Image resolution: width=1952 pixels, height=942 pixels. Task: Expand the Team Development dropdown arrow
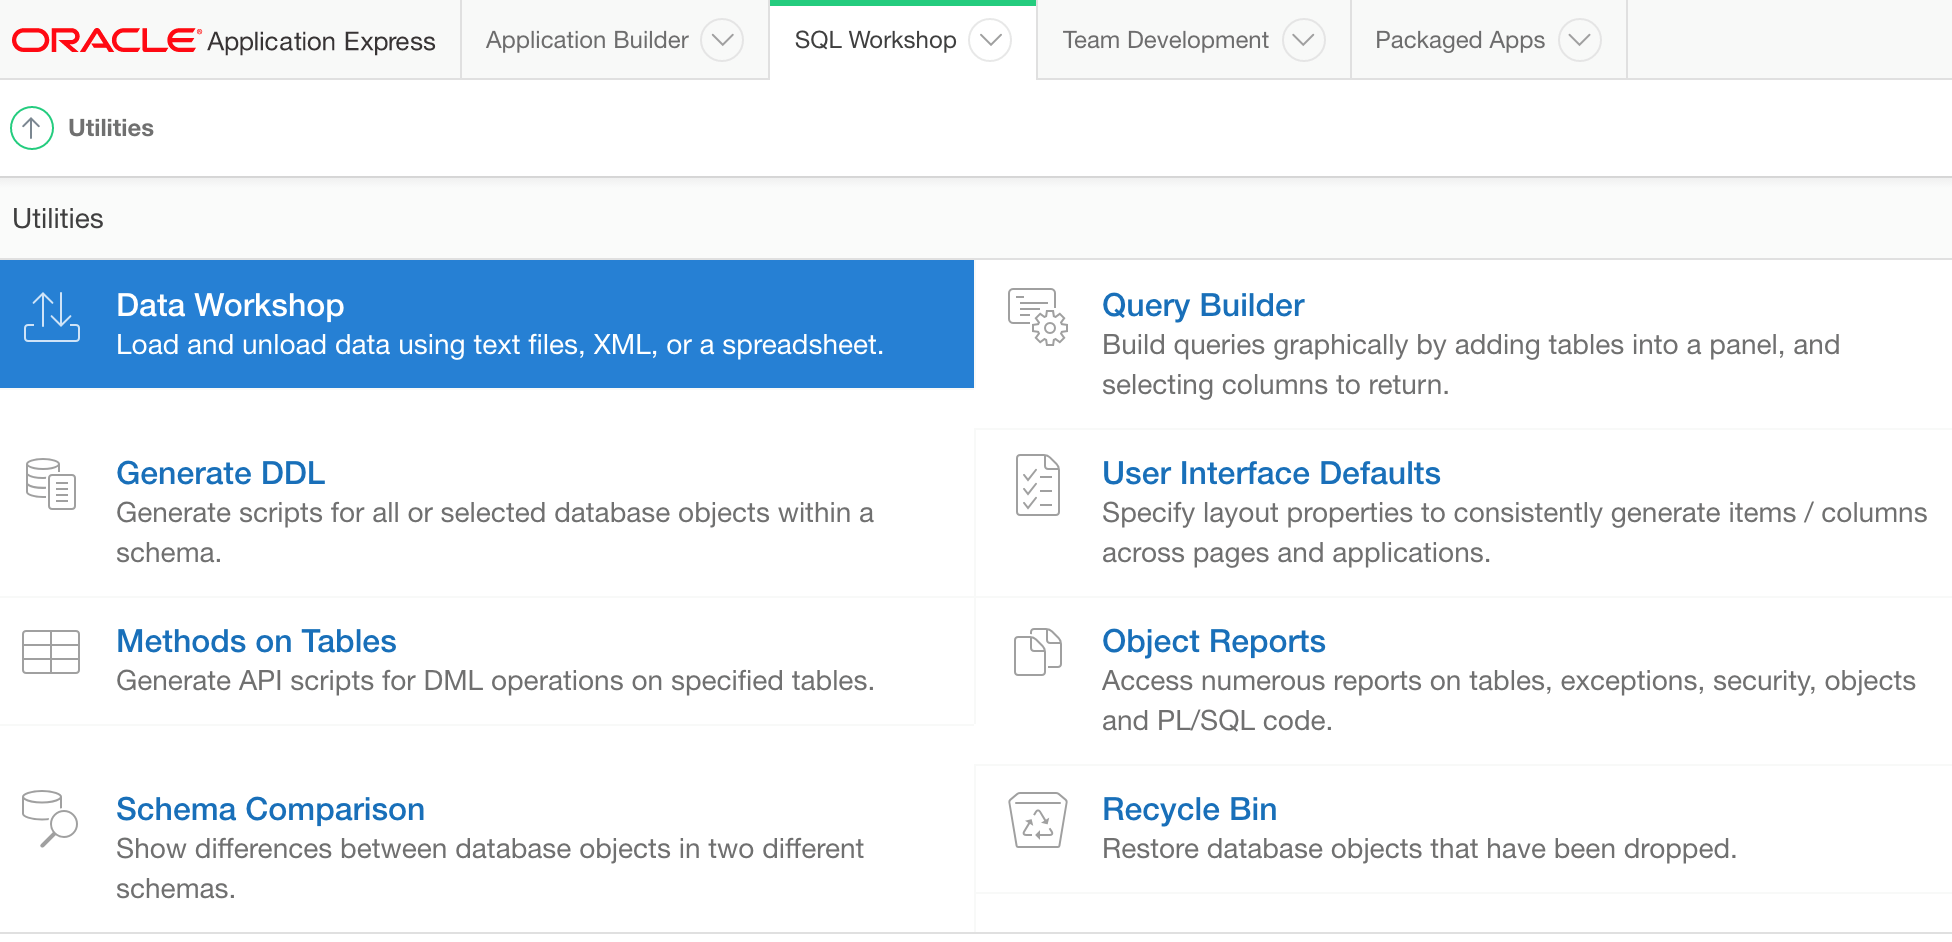tap(1303, 40)
